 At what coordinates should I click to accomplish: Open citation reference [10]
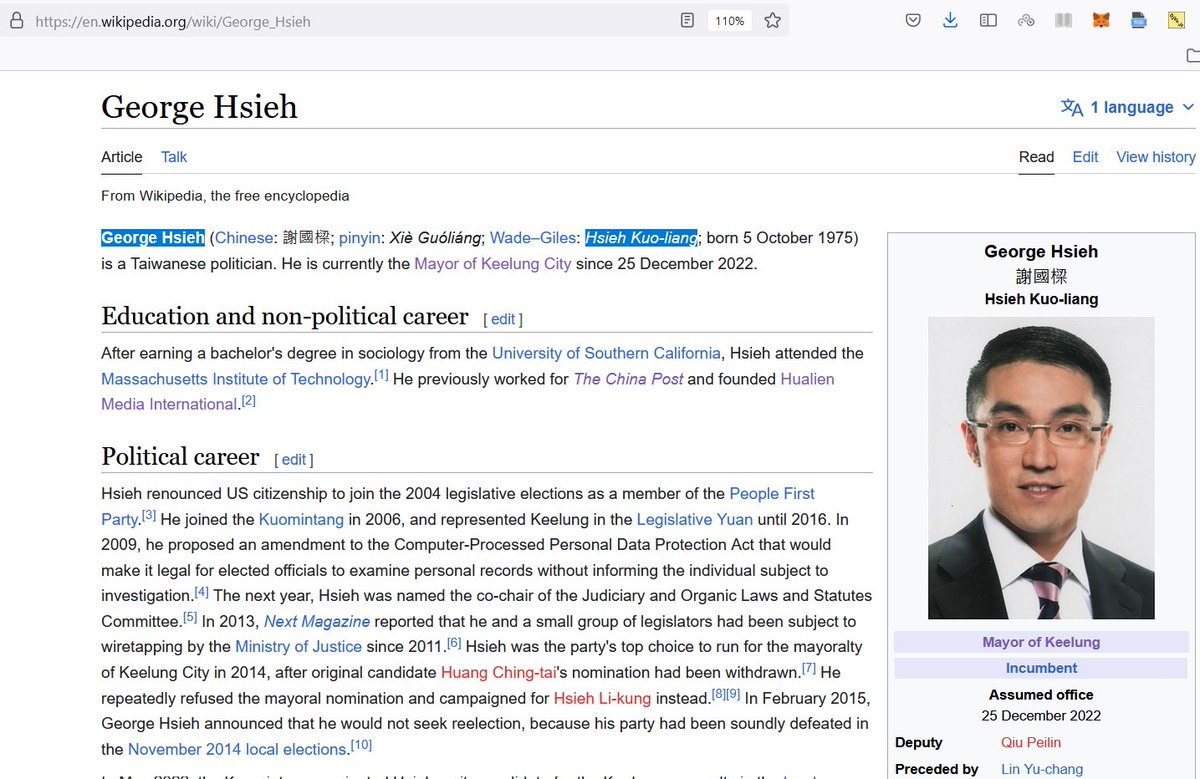(x=361, y=745)
